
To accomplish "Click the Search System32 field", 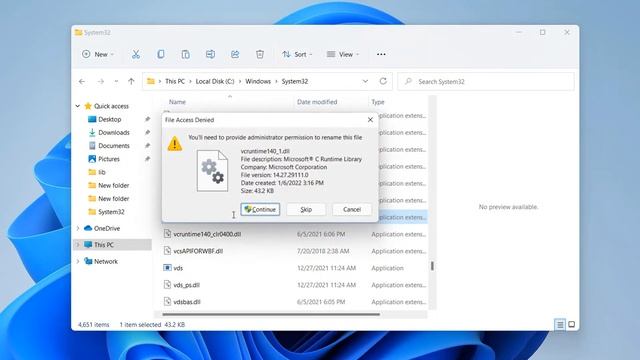I will tap(486, 82).
